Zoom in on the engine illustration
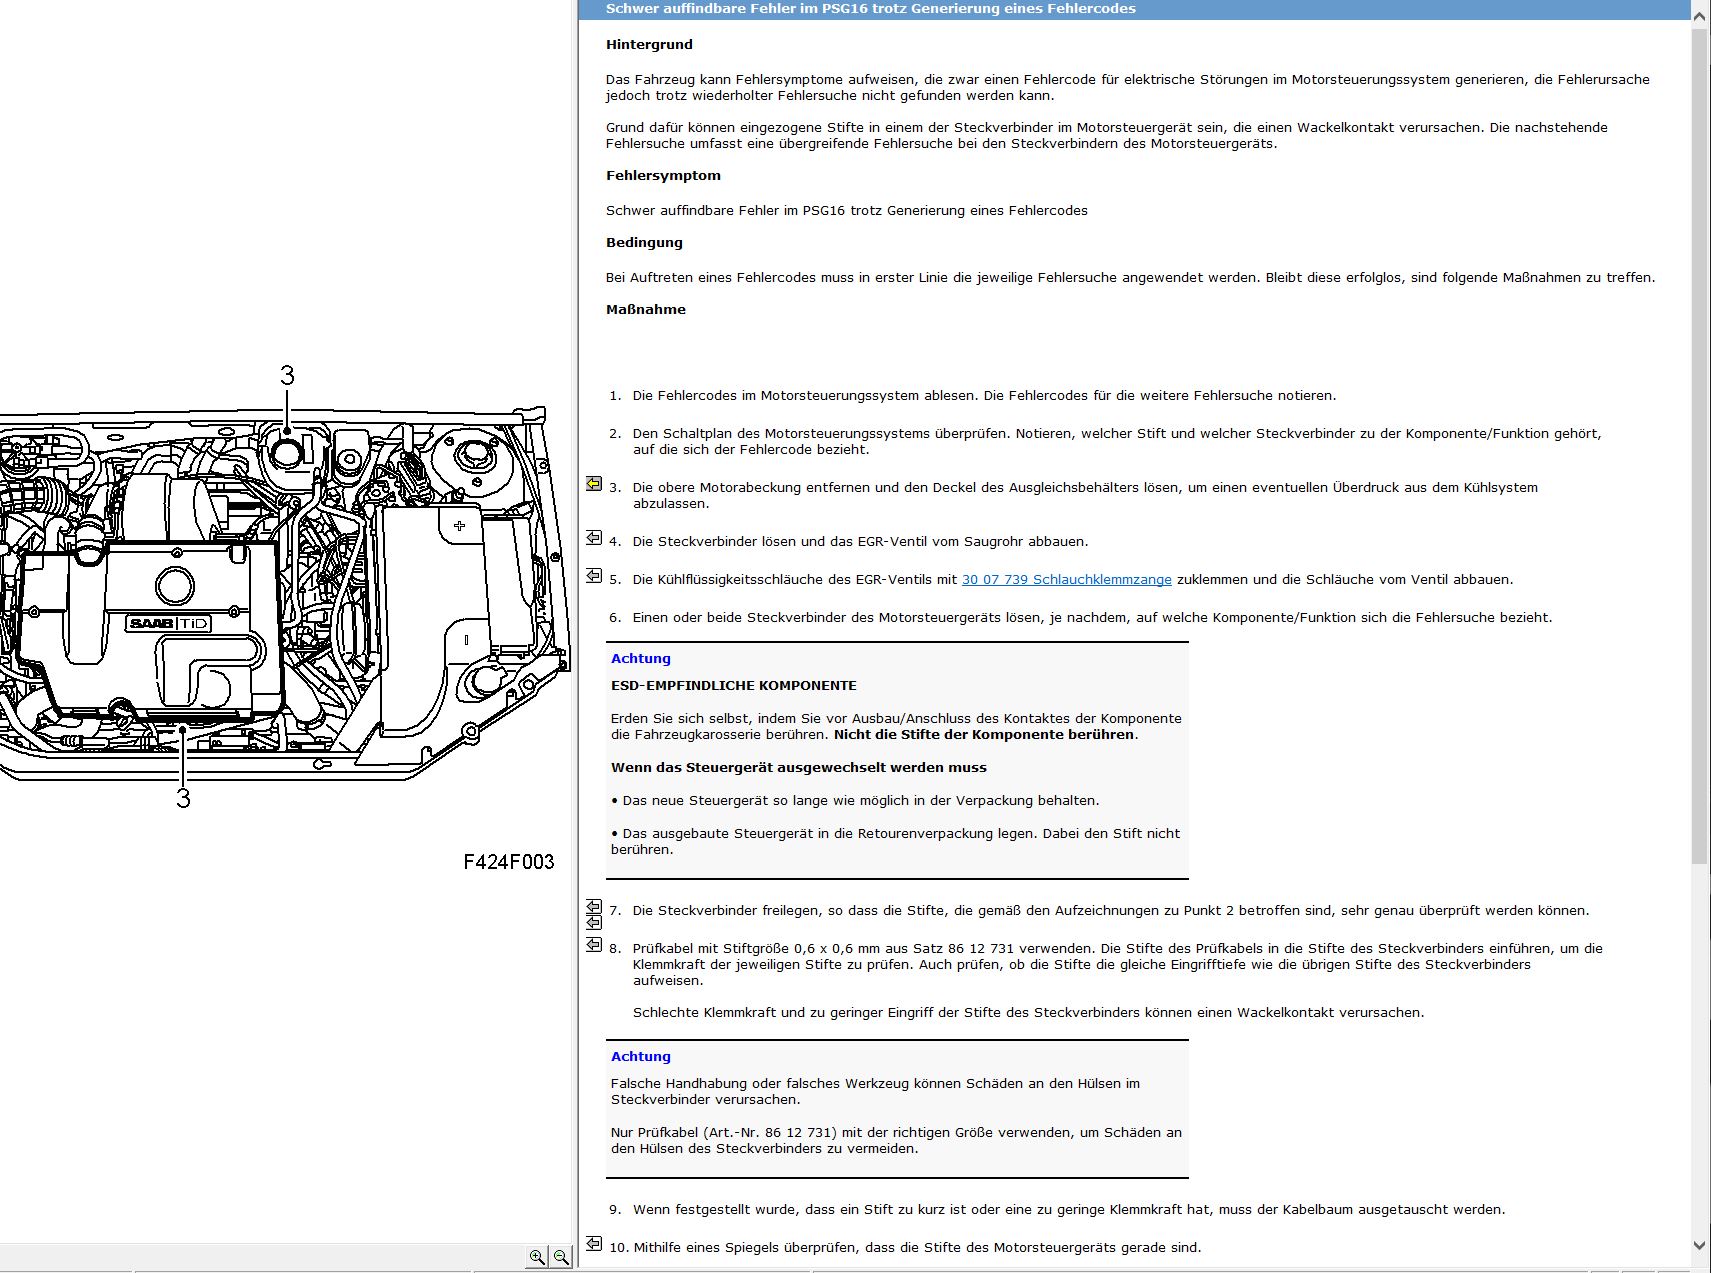Viewport: 1711px width, 1273px height. click(537, 1257)
